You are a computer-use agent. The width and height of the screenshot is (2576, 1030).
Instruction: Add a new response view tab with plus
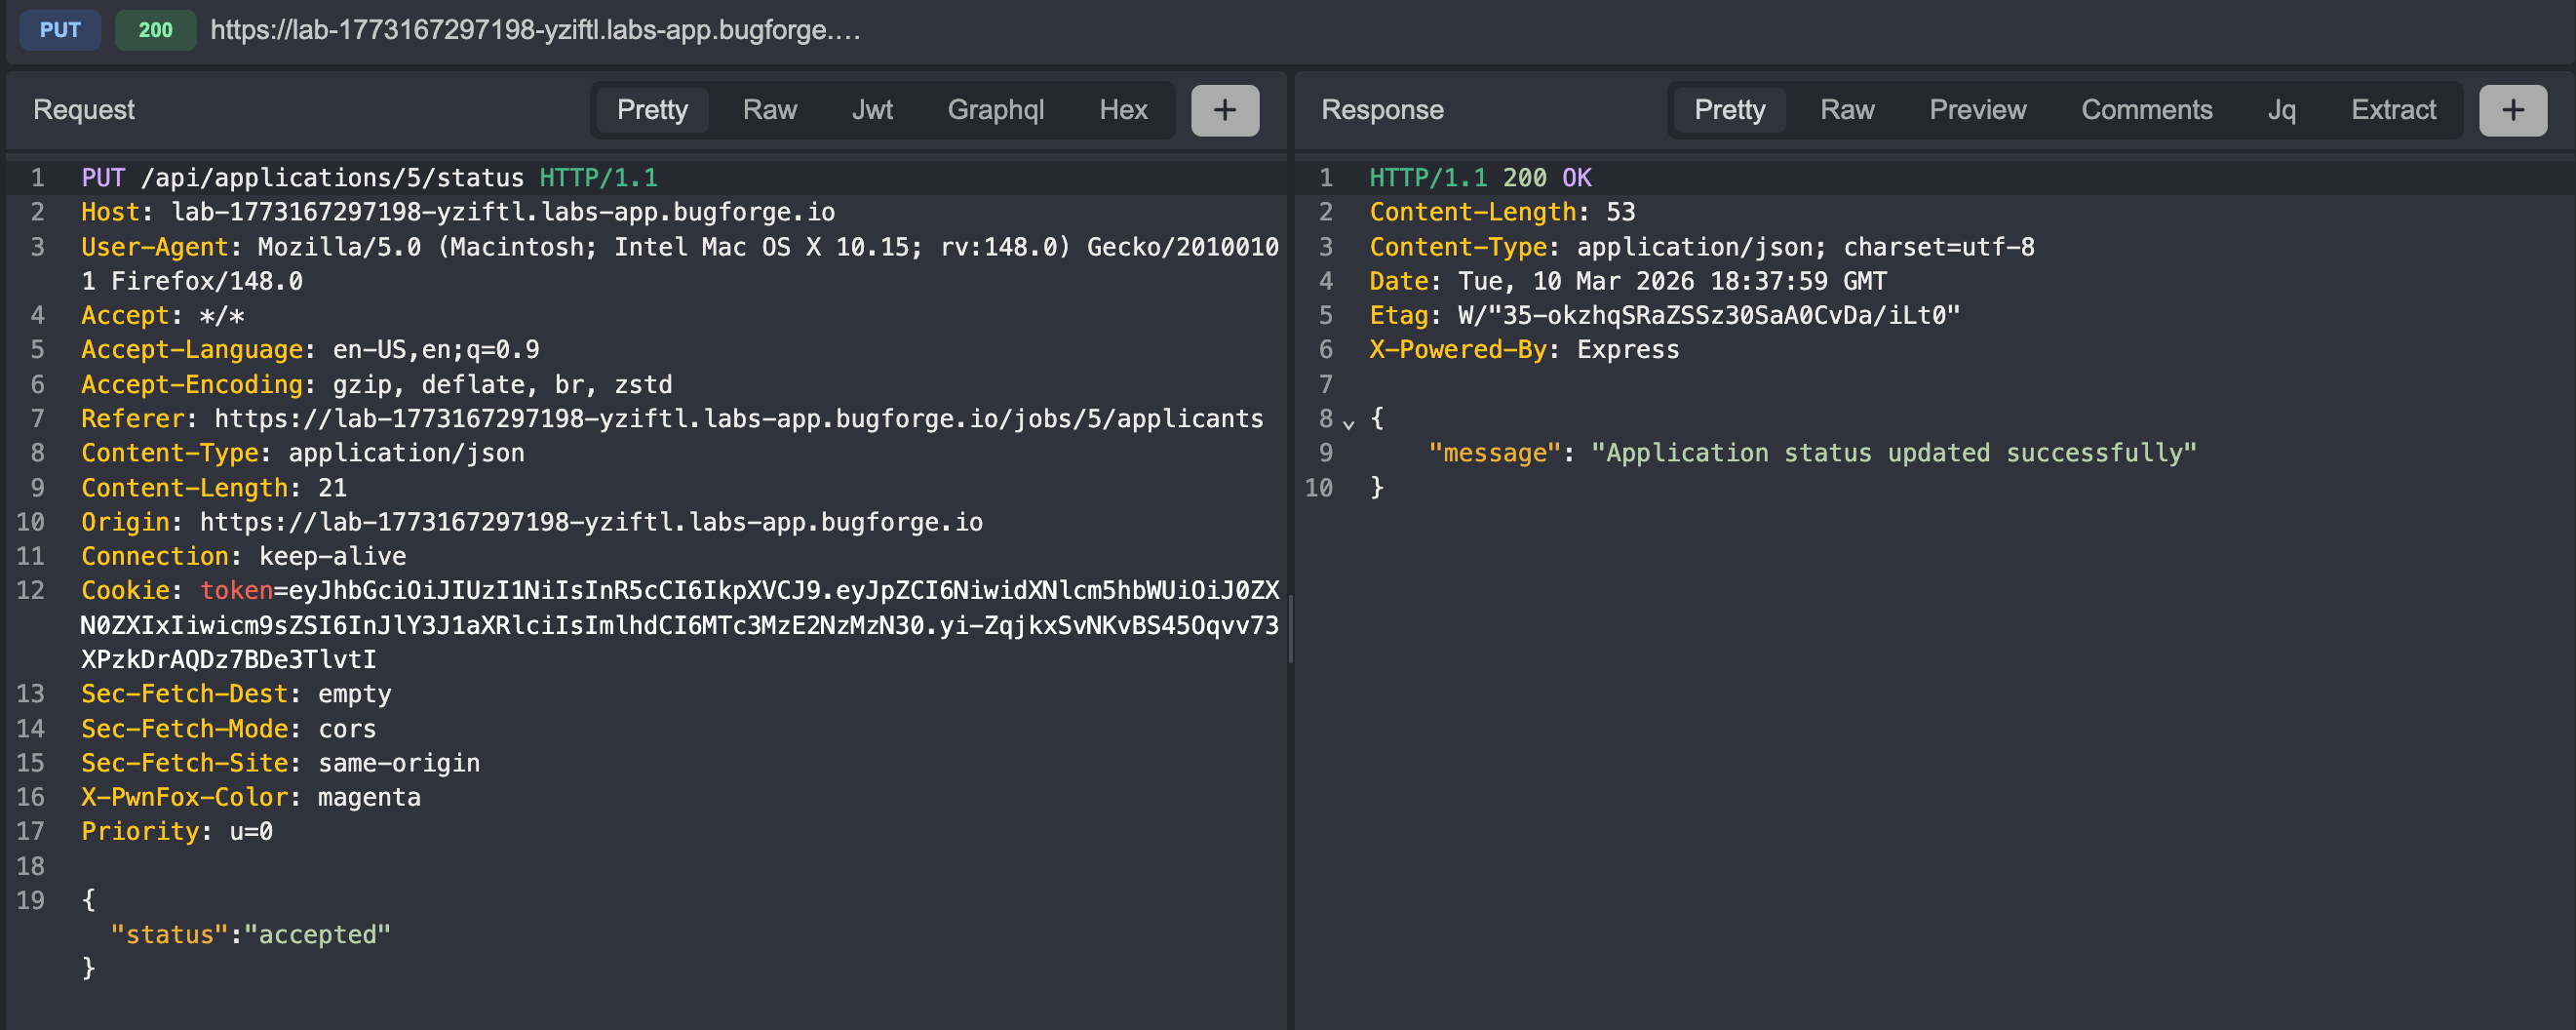pyautogui.click(x=2512, y=110)
